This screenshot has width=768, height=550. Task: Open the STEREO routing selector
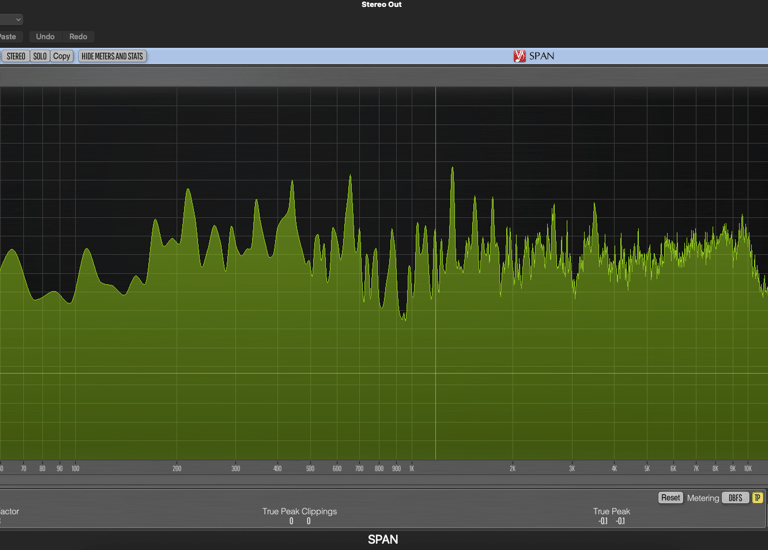click(16, 56)
